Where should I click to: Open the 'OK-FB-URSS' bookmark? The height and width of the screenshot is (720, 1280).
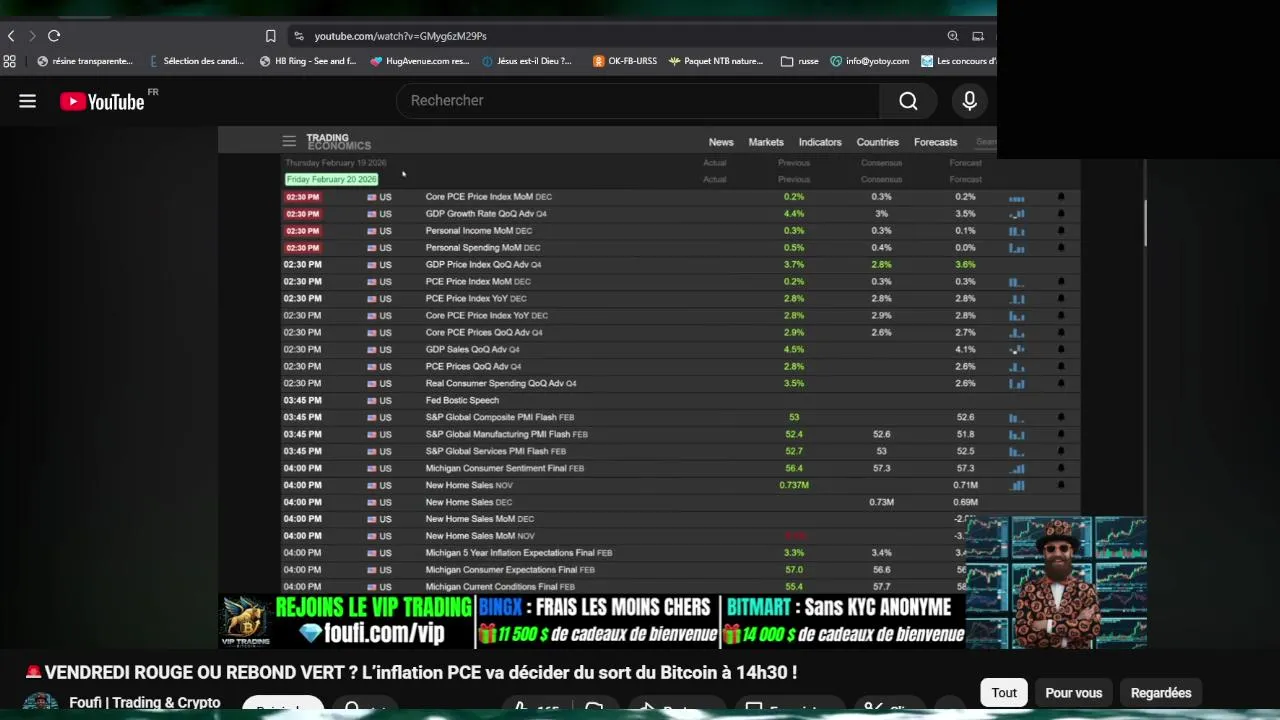625,61
